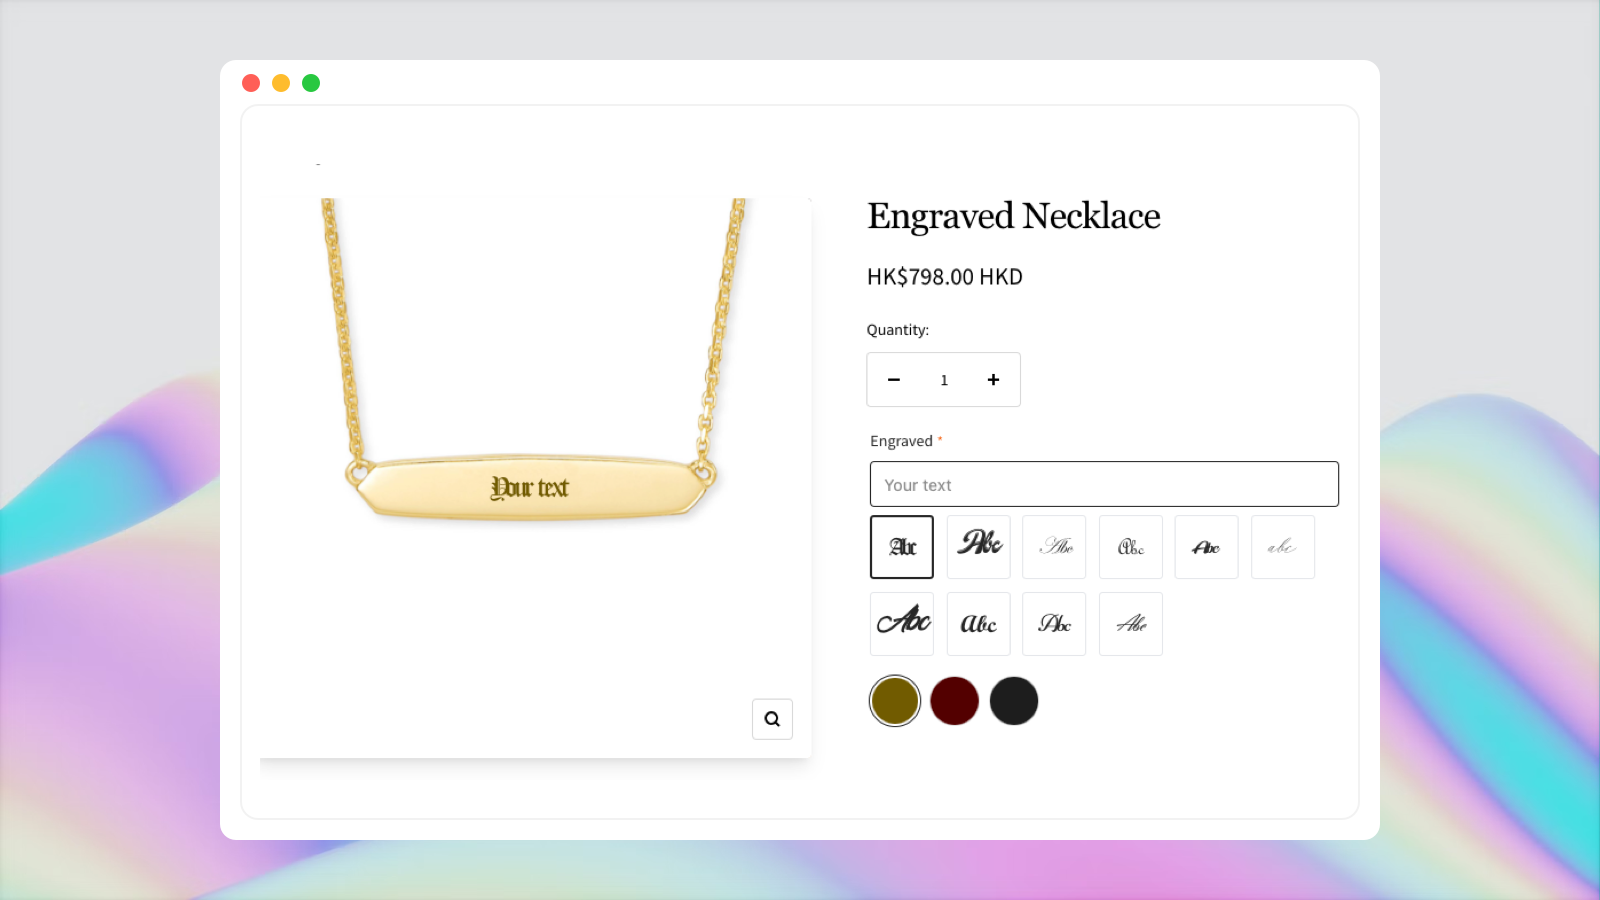Click the quantity value field
The height and width of the screenshot is (900, 1600).
coord(944,380)
